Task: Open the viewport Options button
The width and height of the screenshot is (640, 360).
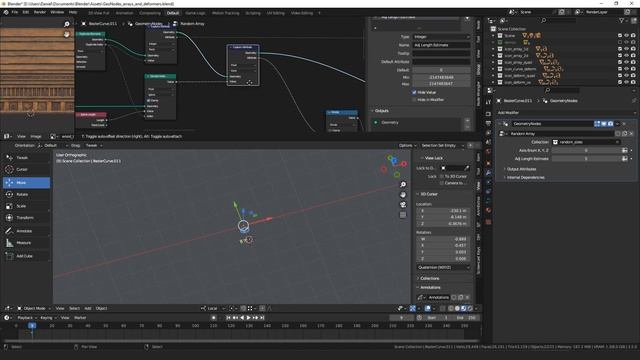Action: coord(407,145)
